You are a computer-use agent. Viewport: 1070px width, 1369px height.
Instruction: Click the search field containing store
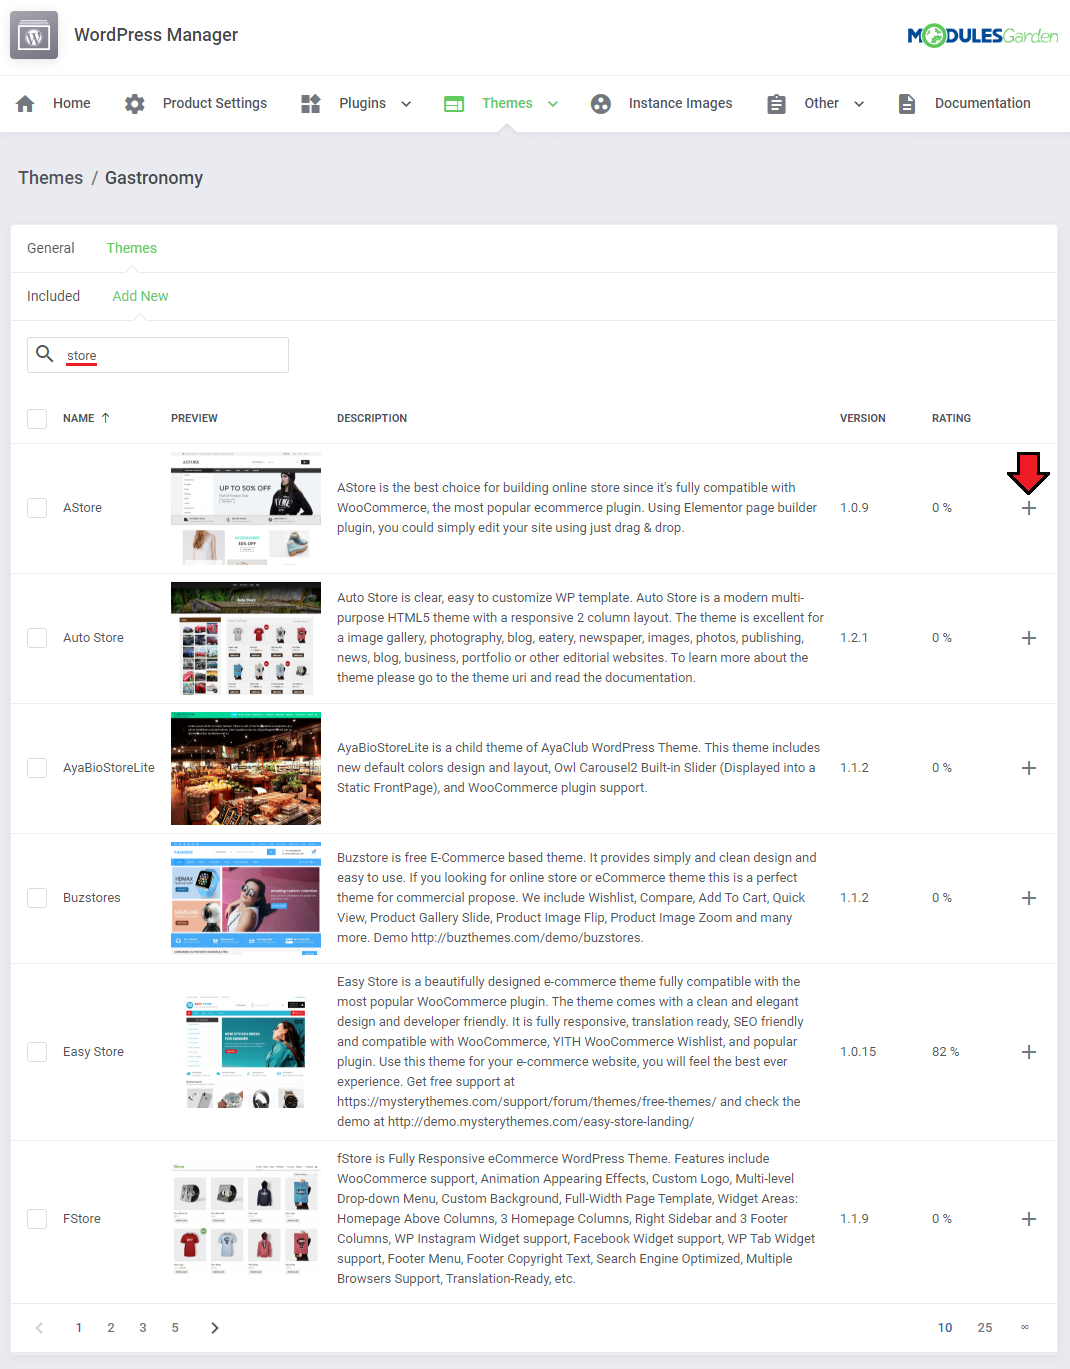(158, 355)
